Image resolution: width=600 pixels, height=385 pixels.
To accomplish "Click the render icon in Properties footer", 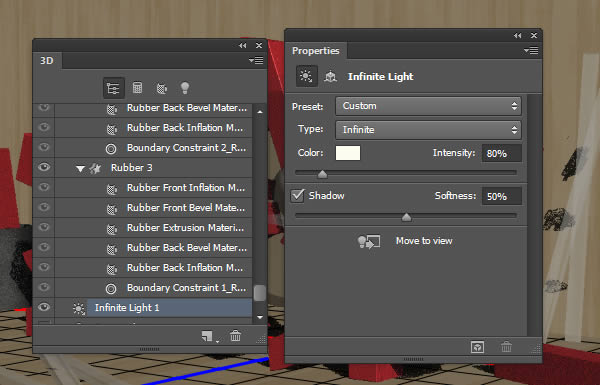I will [x=477, y=347].
